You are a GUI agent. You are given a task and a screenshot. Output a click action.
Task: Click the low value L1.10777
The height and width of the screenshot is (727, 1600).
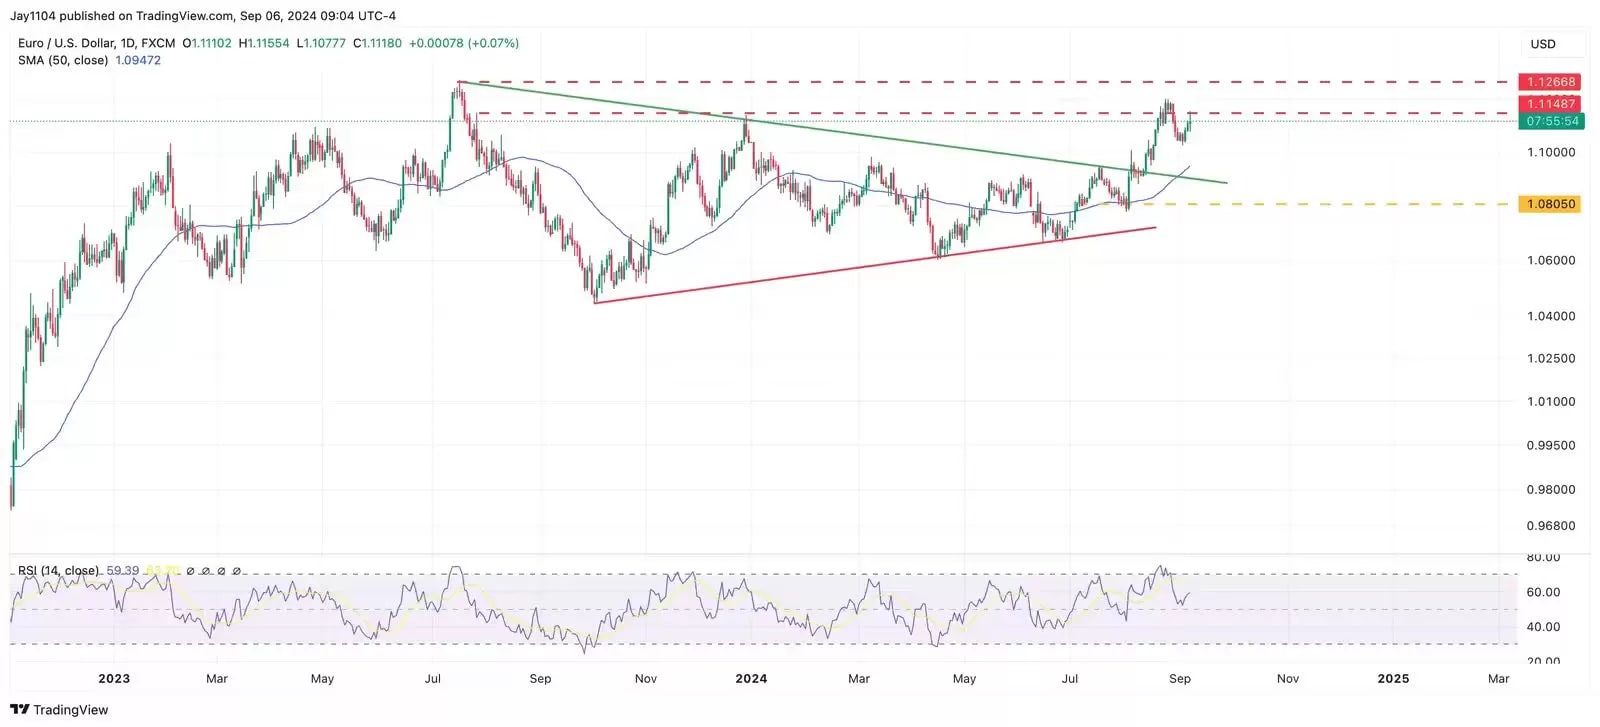[x=321, y=43]
